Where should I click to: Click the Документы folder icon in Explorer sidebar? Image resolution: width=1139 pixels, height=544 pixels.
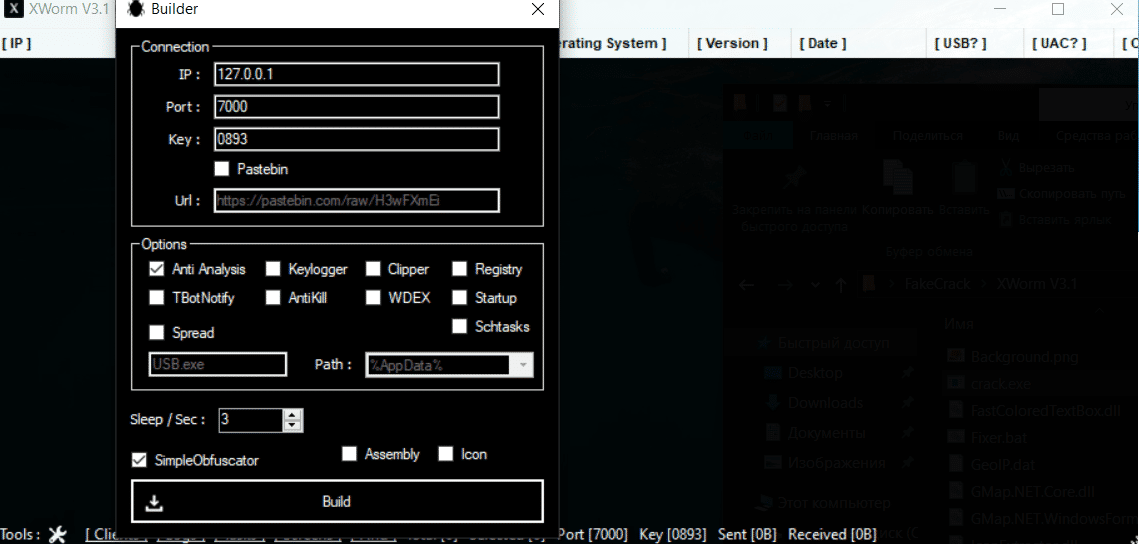774,433
